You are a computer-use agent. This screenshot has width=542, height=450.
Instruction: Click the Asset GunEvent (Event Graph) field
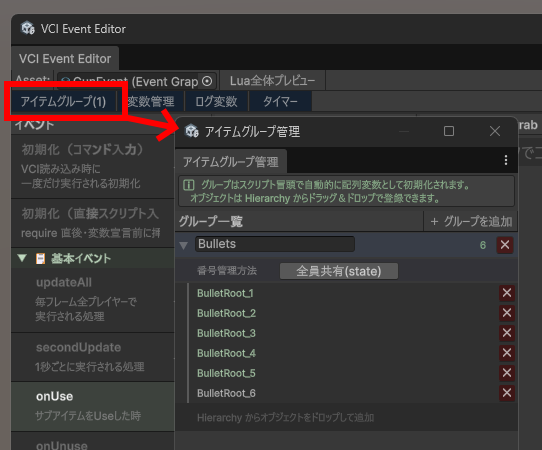pyautogui.click(x=137, y=81)
